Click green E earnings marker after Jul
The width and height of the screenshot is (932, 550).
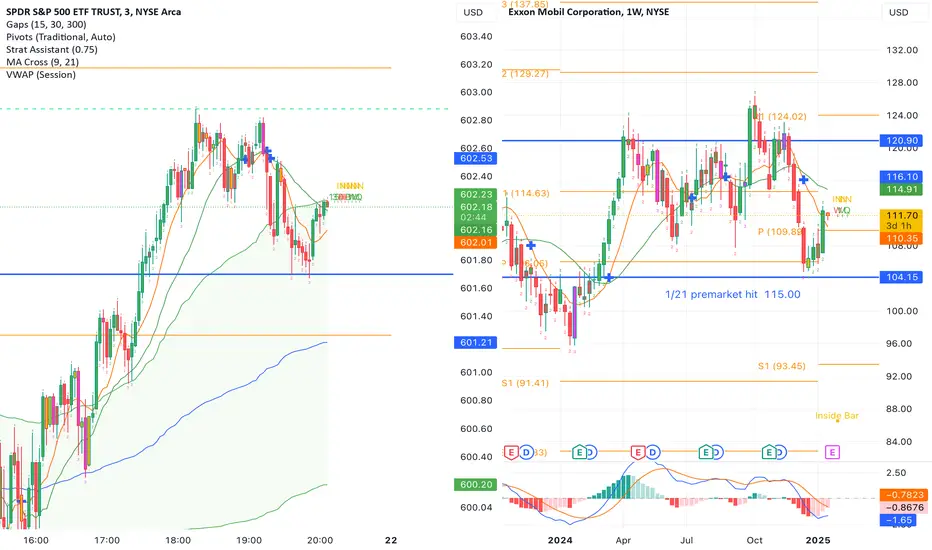click(x=706, y=452)
